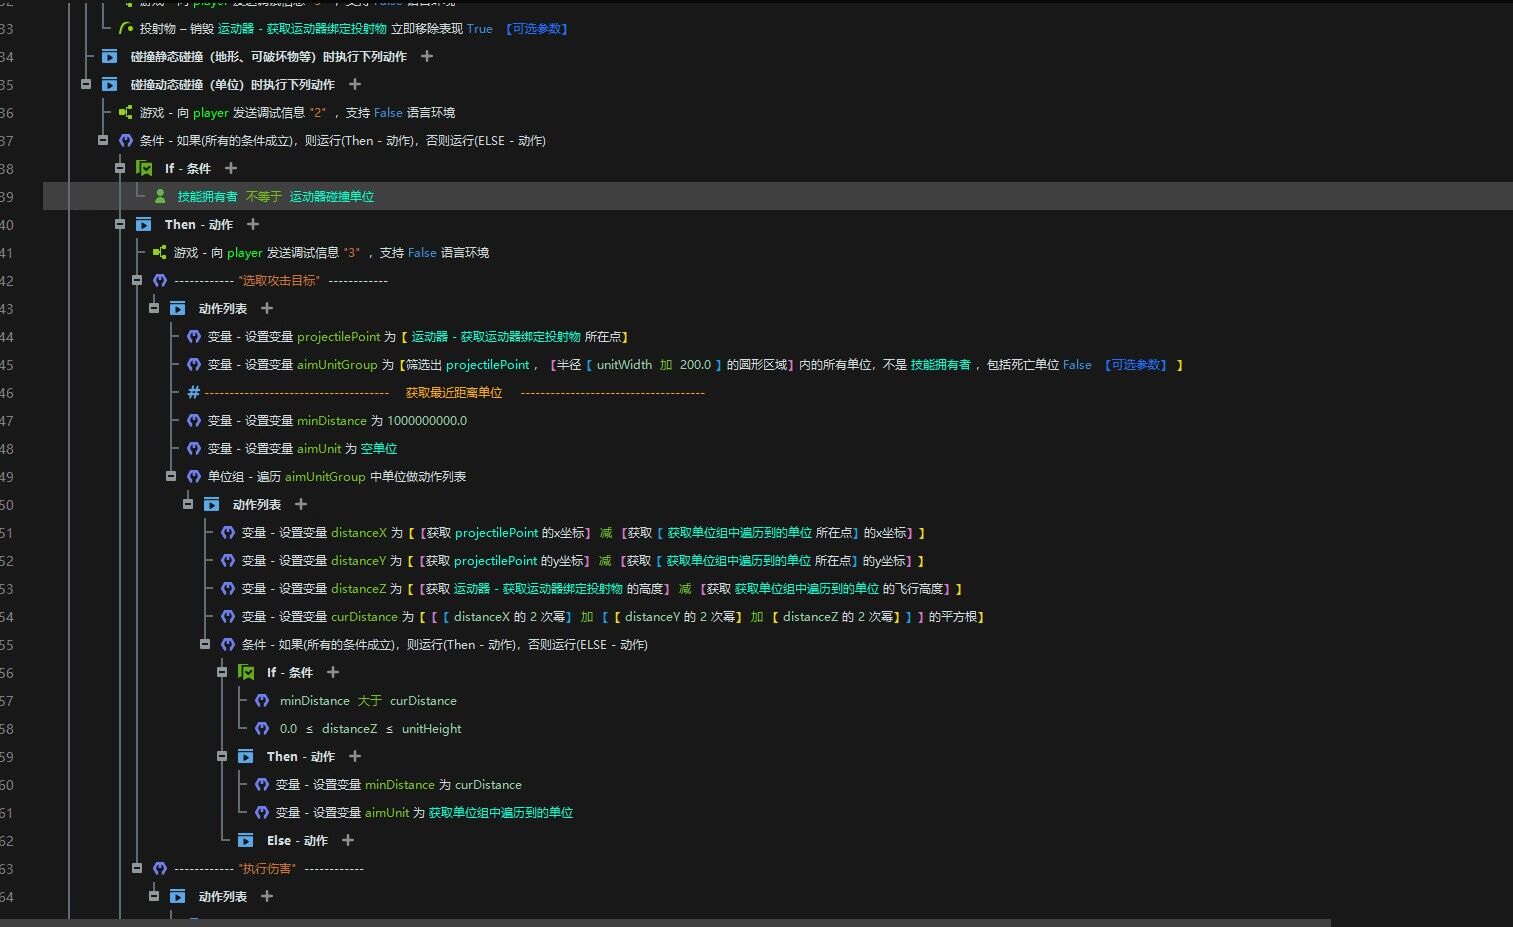Add condition to the If - 条件 above minDistance 大于 curDistance

[x=333, y=672]
